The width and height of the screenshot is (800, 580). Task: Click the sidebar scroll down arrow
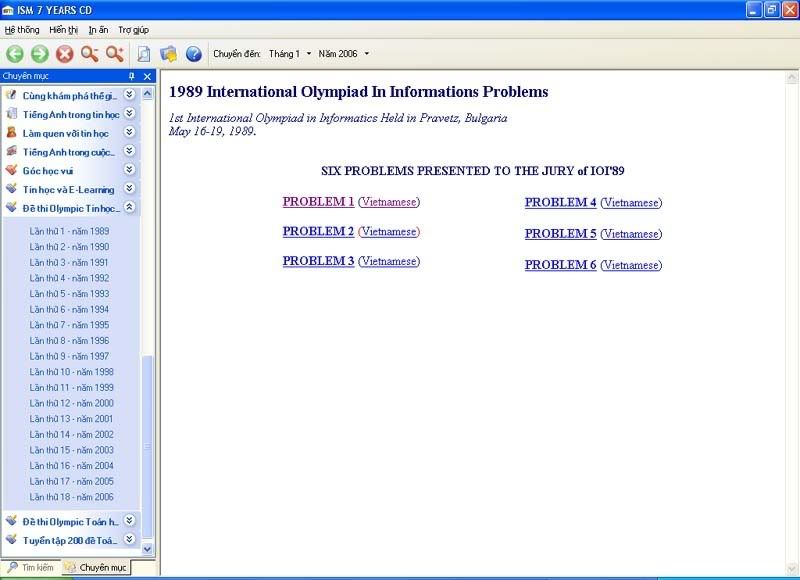coord(148,549)
